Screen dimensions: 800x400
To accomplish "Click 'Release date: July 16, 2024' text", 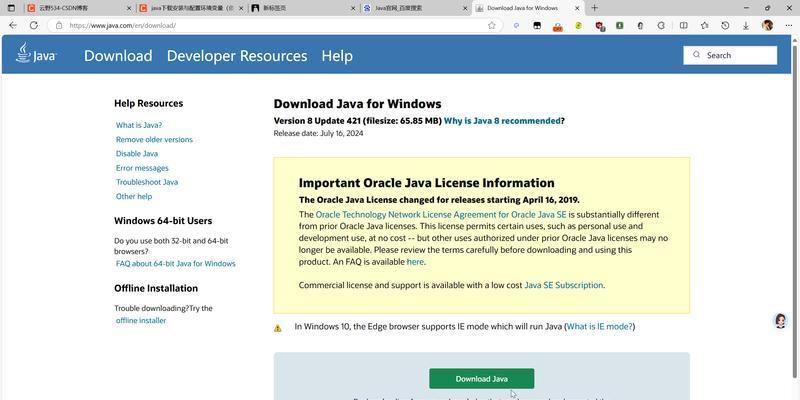I will pos(318,134).
